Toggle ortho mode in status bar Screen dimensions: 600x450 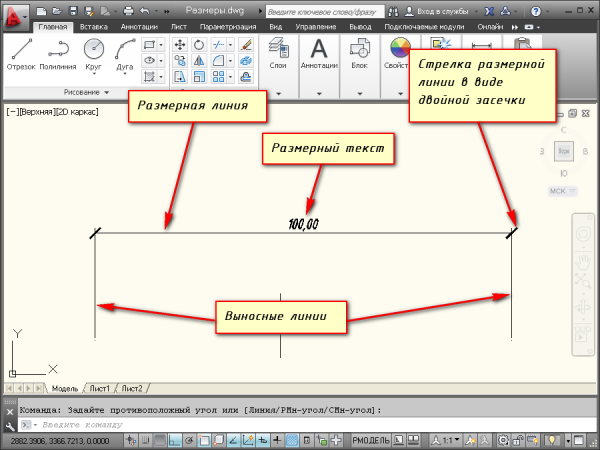tap(175, 440)
